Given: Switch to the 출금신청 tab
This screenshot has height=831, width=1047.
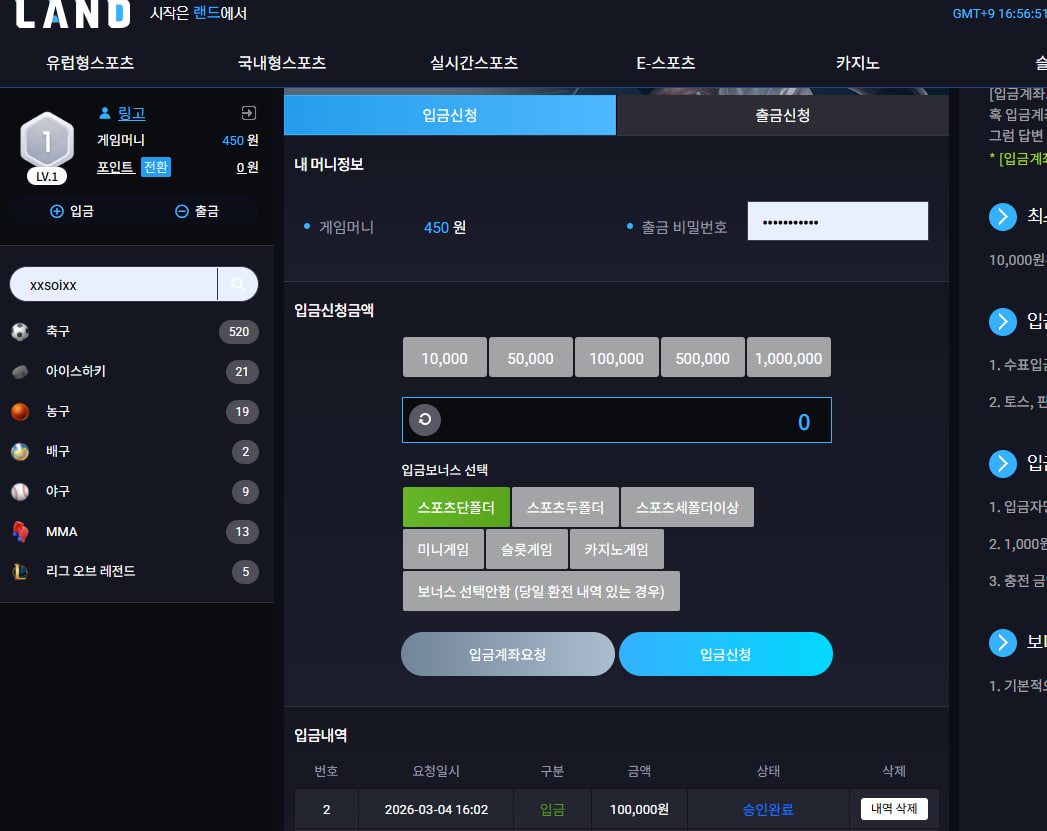Looking at the screenshot, I should point(783,115).
